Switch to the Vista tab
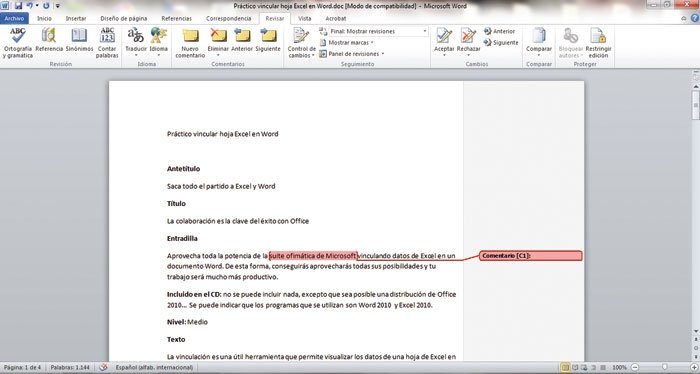This screenshot has height=374, width=700. tap(304, 18)
